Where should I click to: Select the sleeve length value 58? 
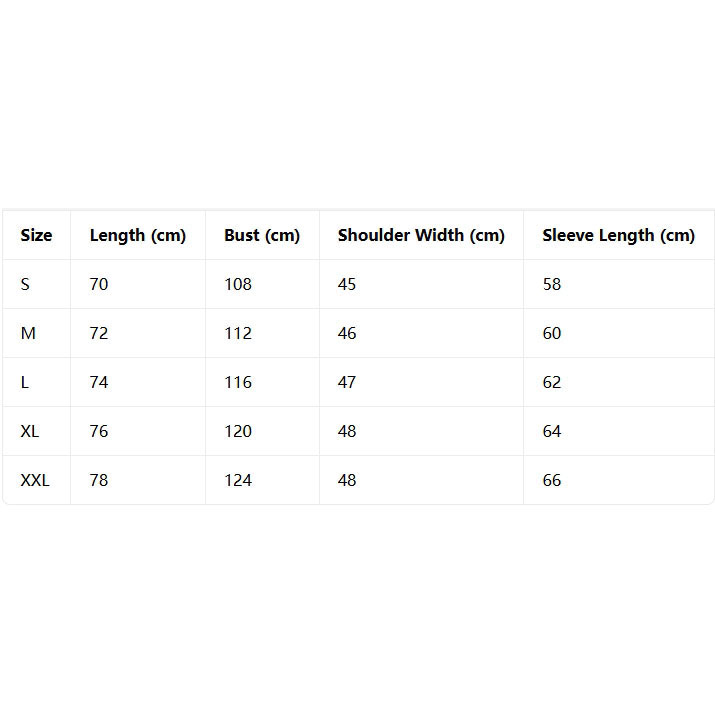pos(552,285)
